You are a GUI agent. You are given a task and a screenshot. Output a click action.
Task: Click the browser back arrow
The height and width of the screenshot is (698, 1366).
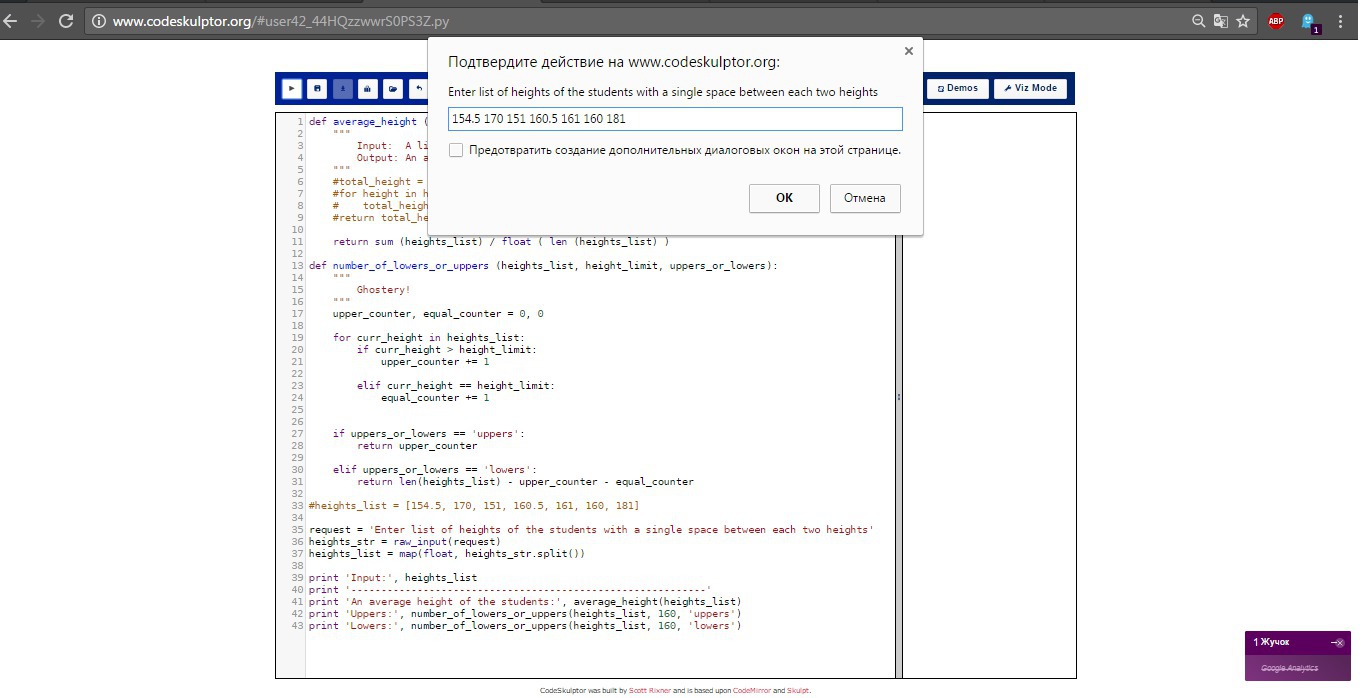[11, 20]
